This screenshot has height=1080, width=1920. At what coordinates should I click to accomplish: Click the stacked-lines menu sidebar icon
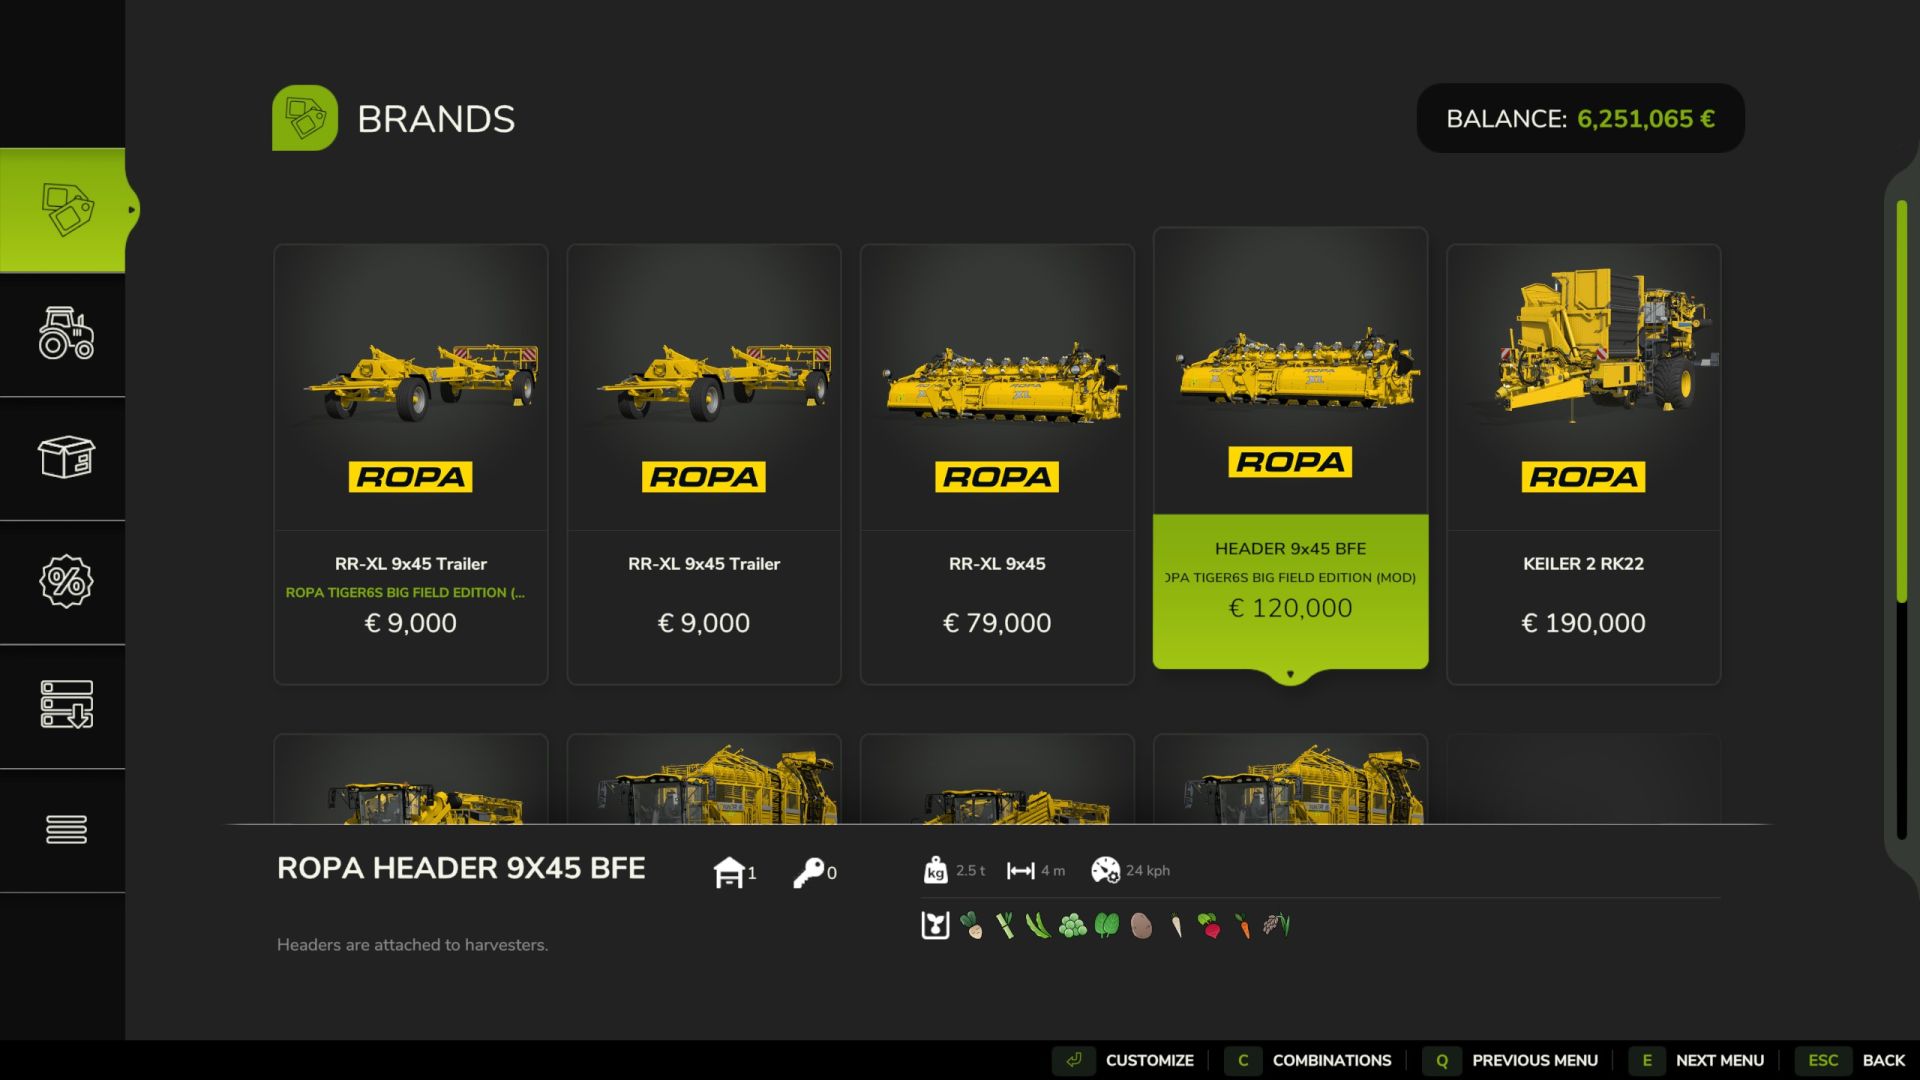pyautogui.click(x=65, y=829)
